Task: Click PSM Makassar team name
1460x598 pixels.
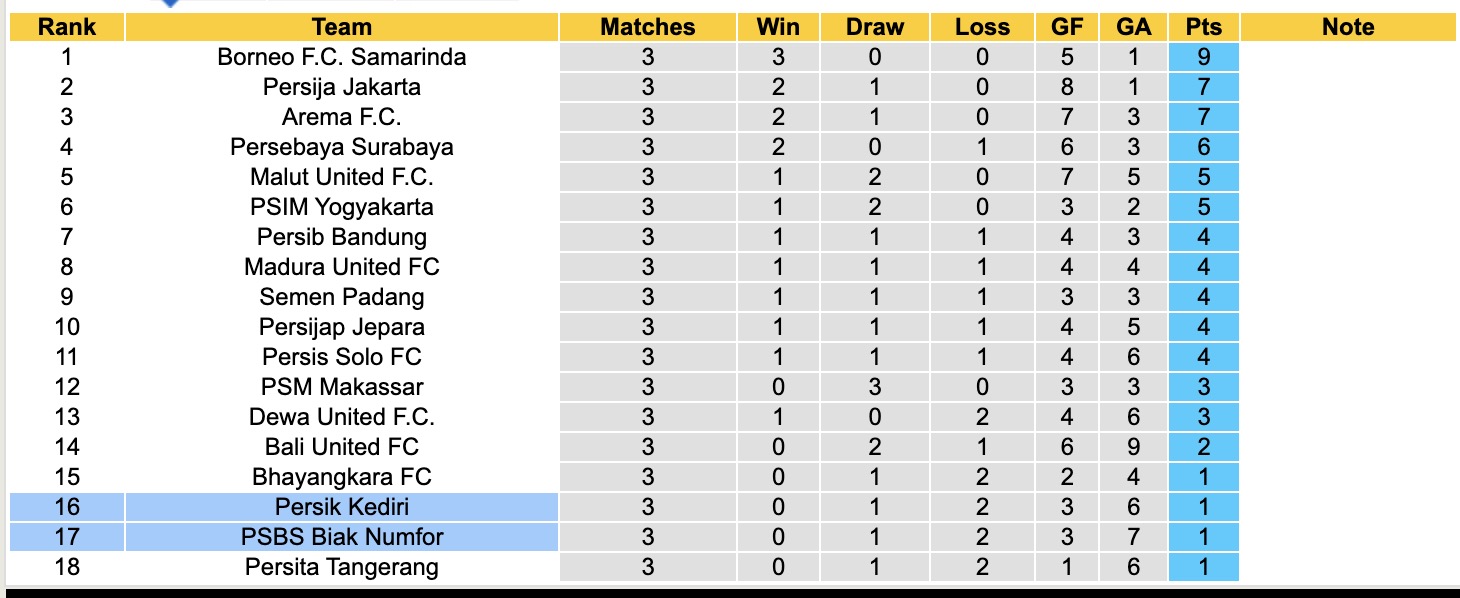Action: (341, 387)
